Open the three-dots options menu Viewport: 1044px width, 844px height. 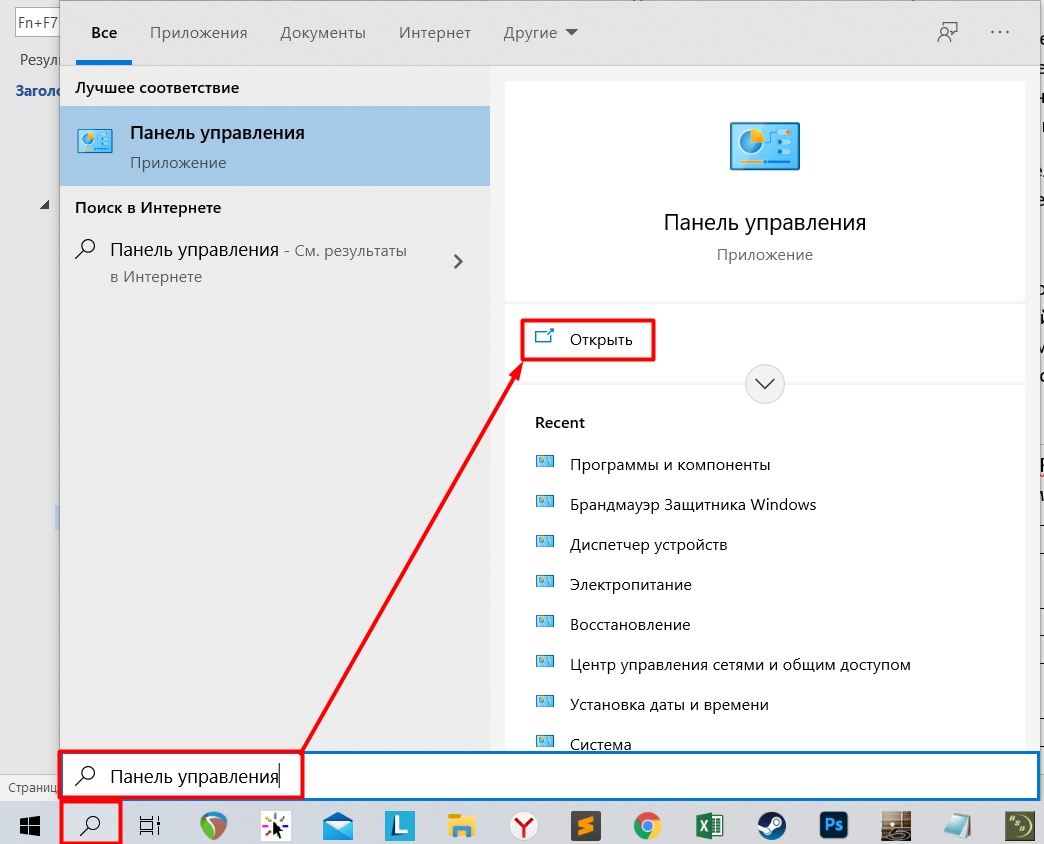pyautogui.click(x=999, y=32)
